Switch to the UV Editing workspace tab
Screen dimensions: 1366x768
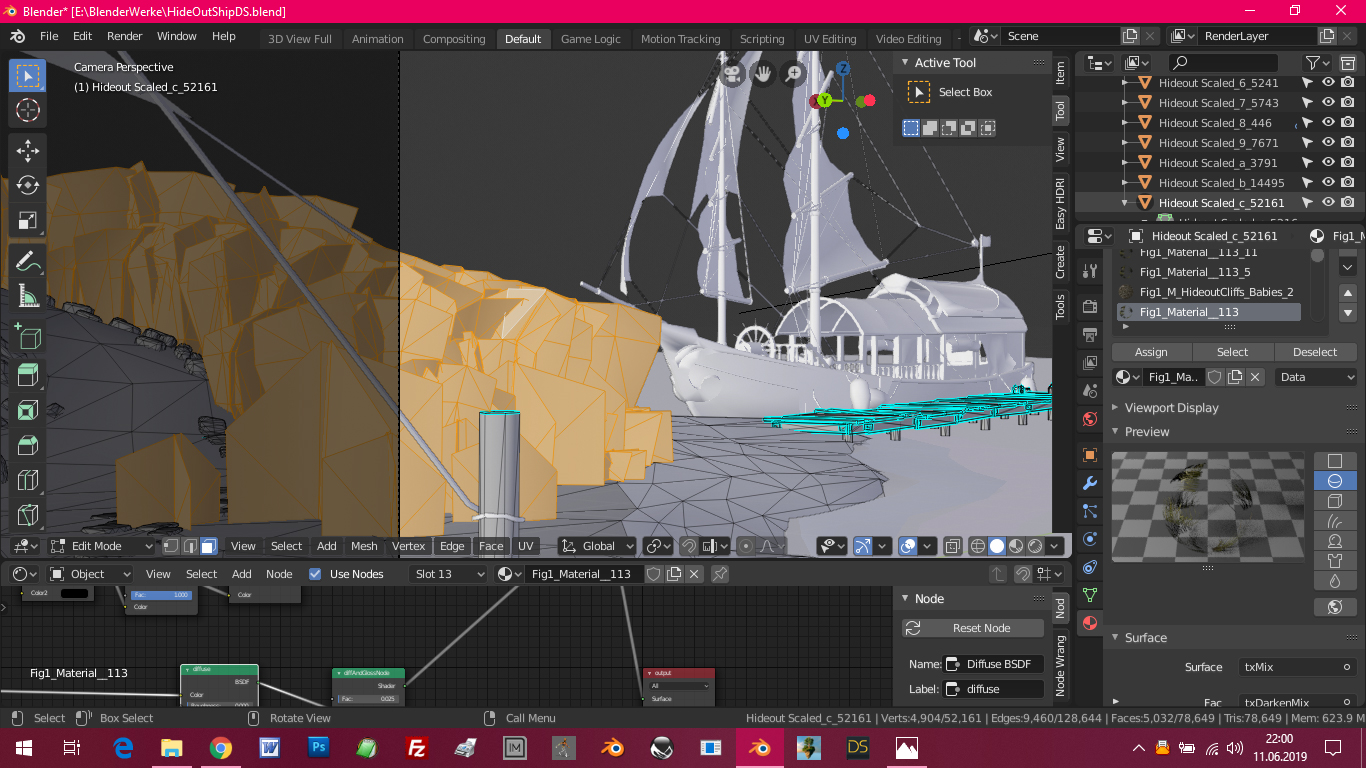coord(830,39)
